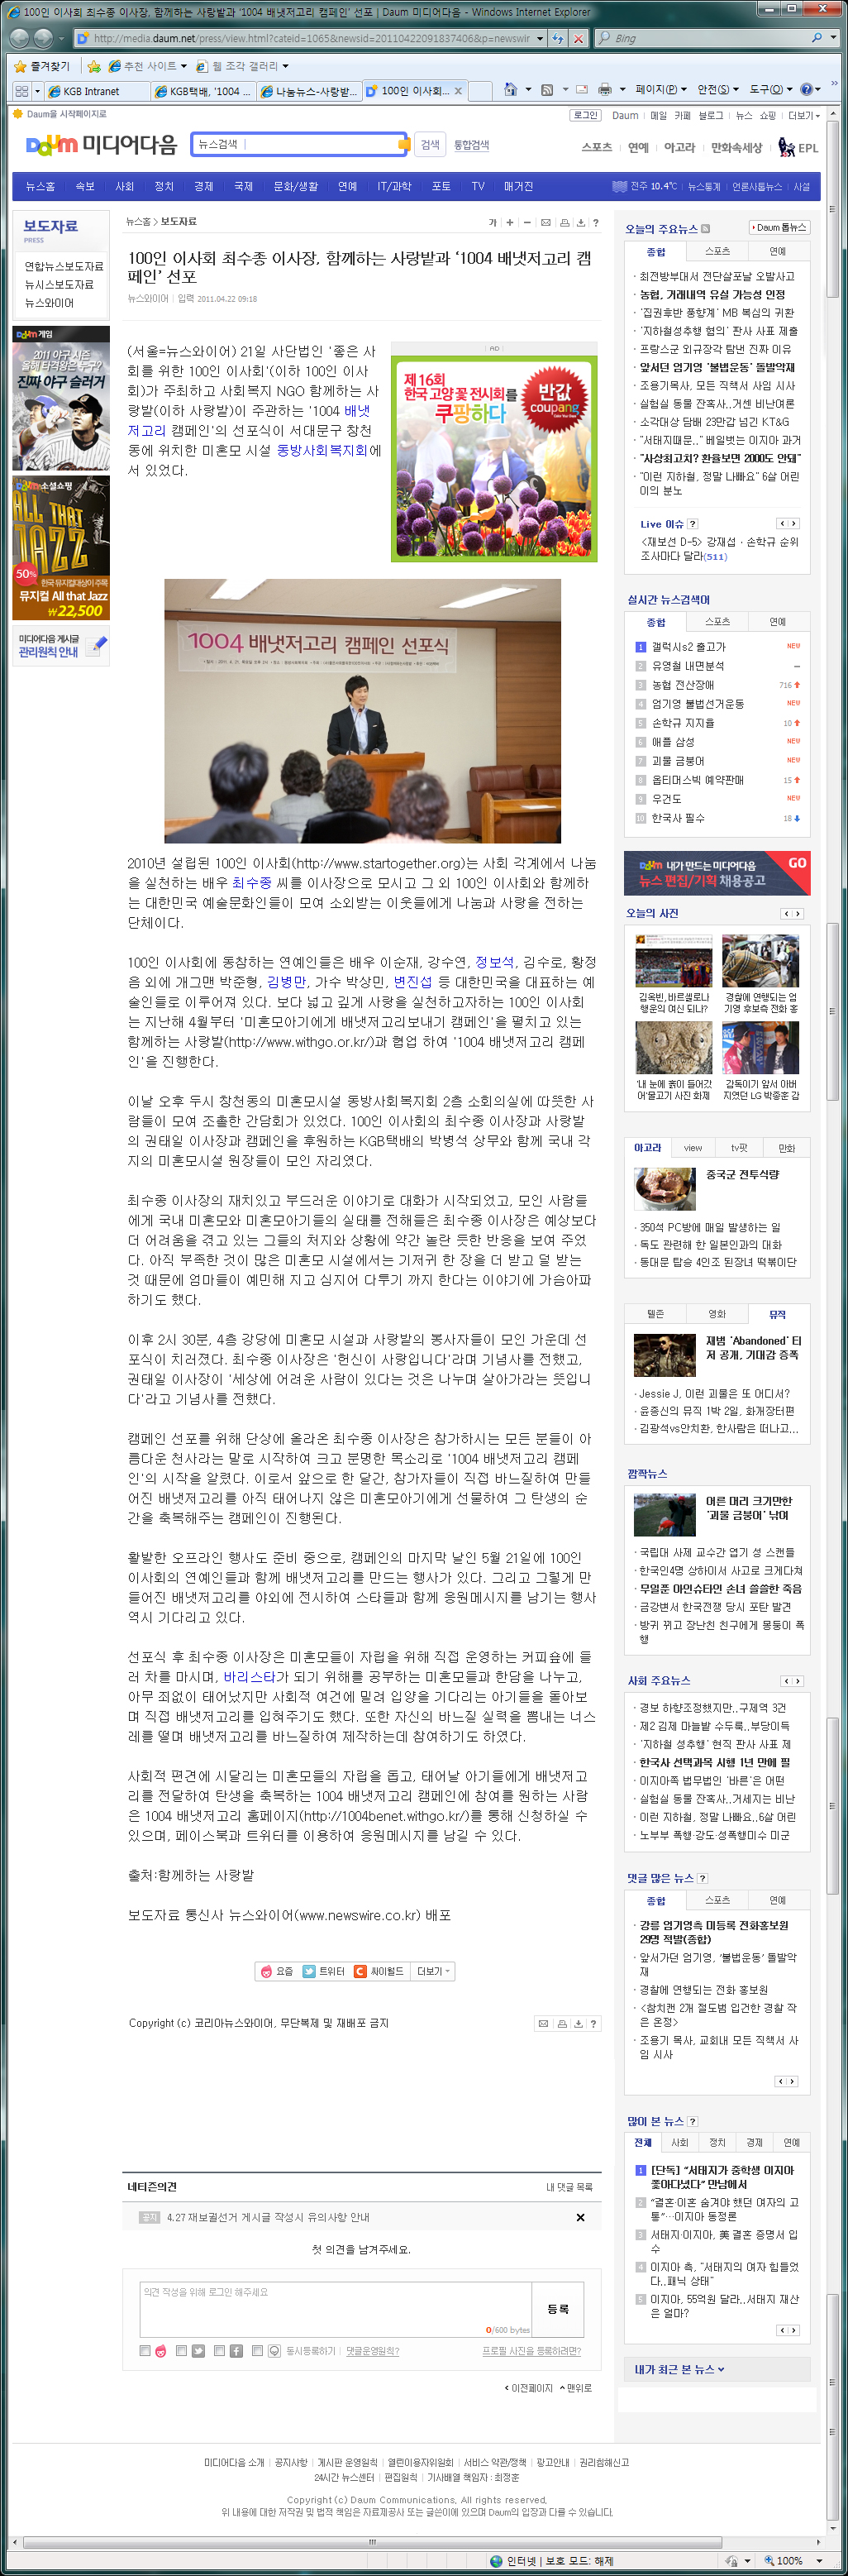The width and height of the screenshot is (848, 2576).
Task: Stop loading with the red X button
Action: point(578,38)
